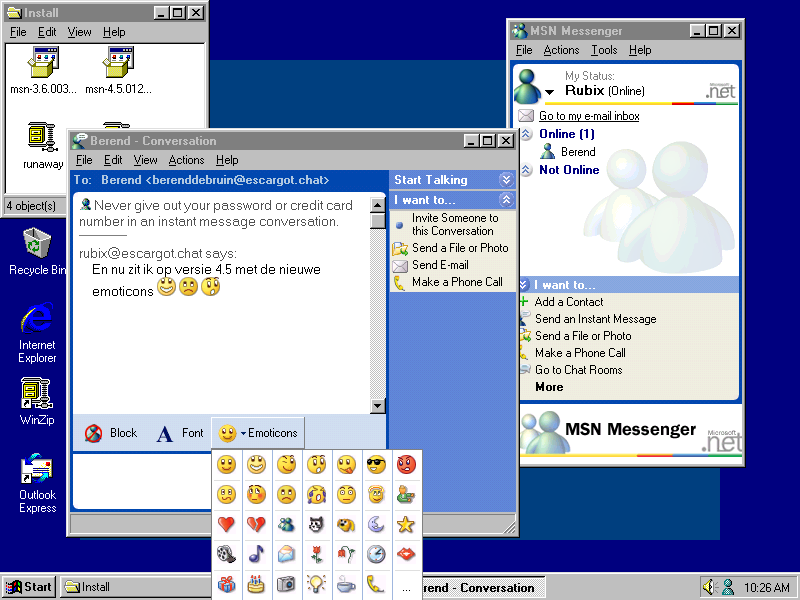
Task: Open the Emoticons dropdown
Action: click(x=259, y=433)
